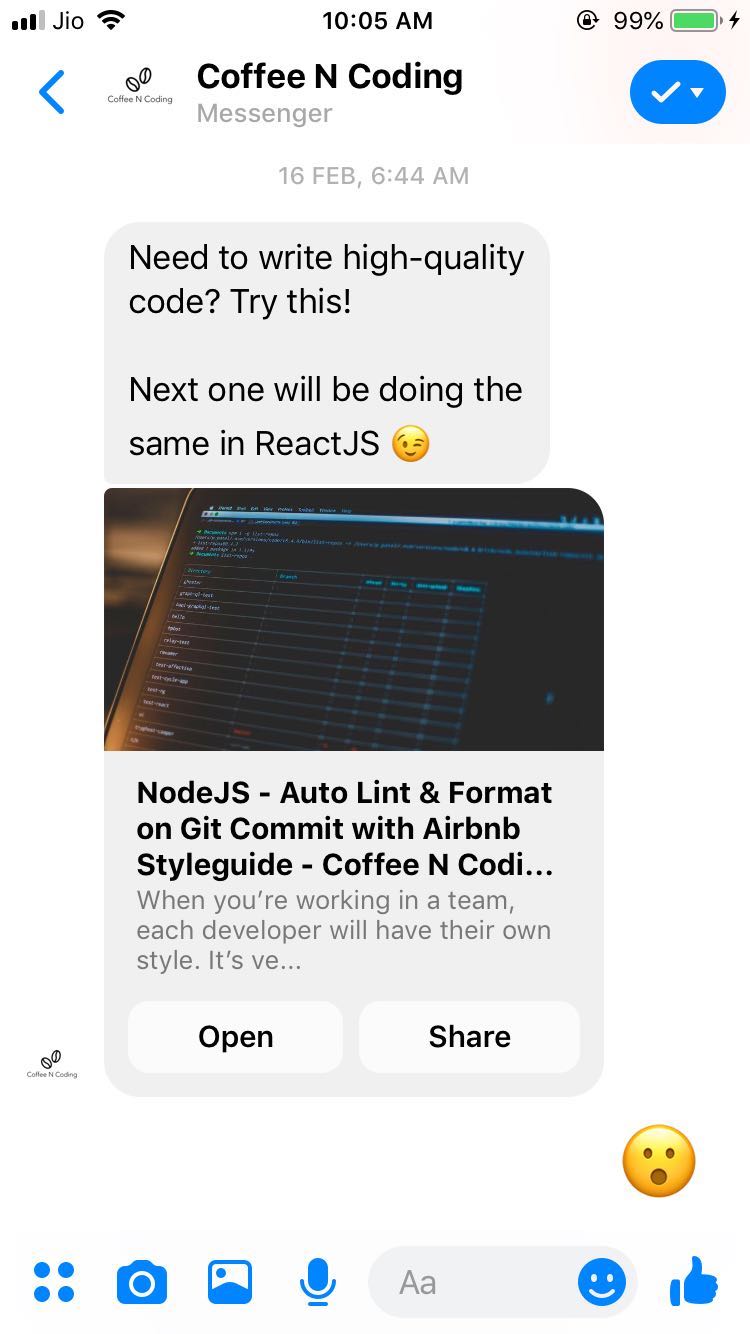Open the NodeJS Auto Lint & Format article title

[345, 828]
